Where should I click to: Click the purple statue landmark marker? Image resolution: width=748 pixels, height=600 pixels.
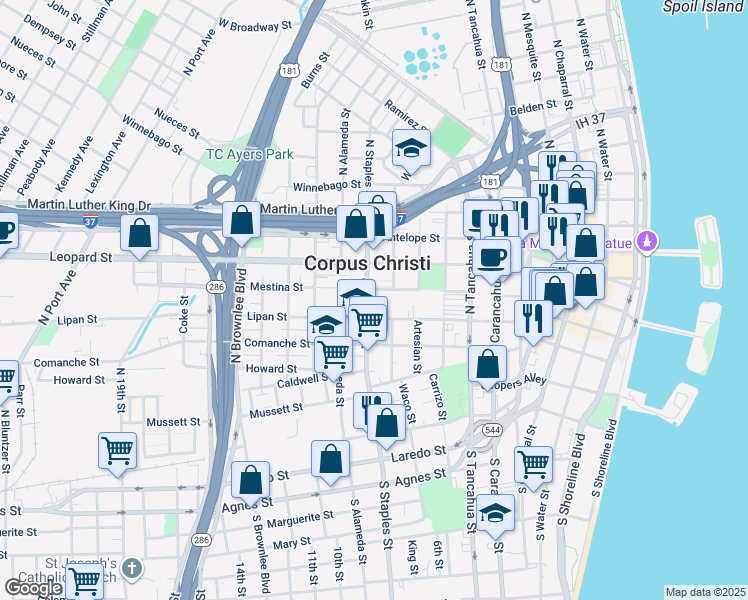[646, 242]
